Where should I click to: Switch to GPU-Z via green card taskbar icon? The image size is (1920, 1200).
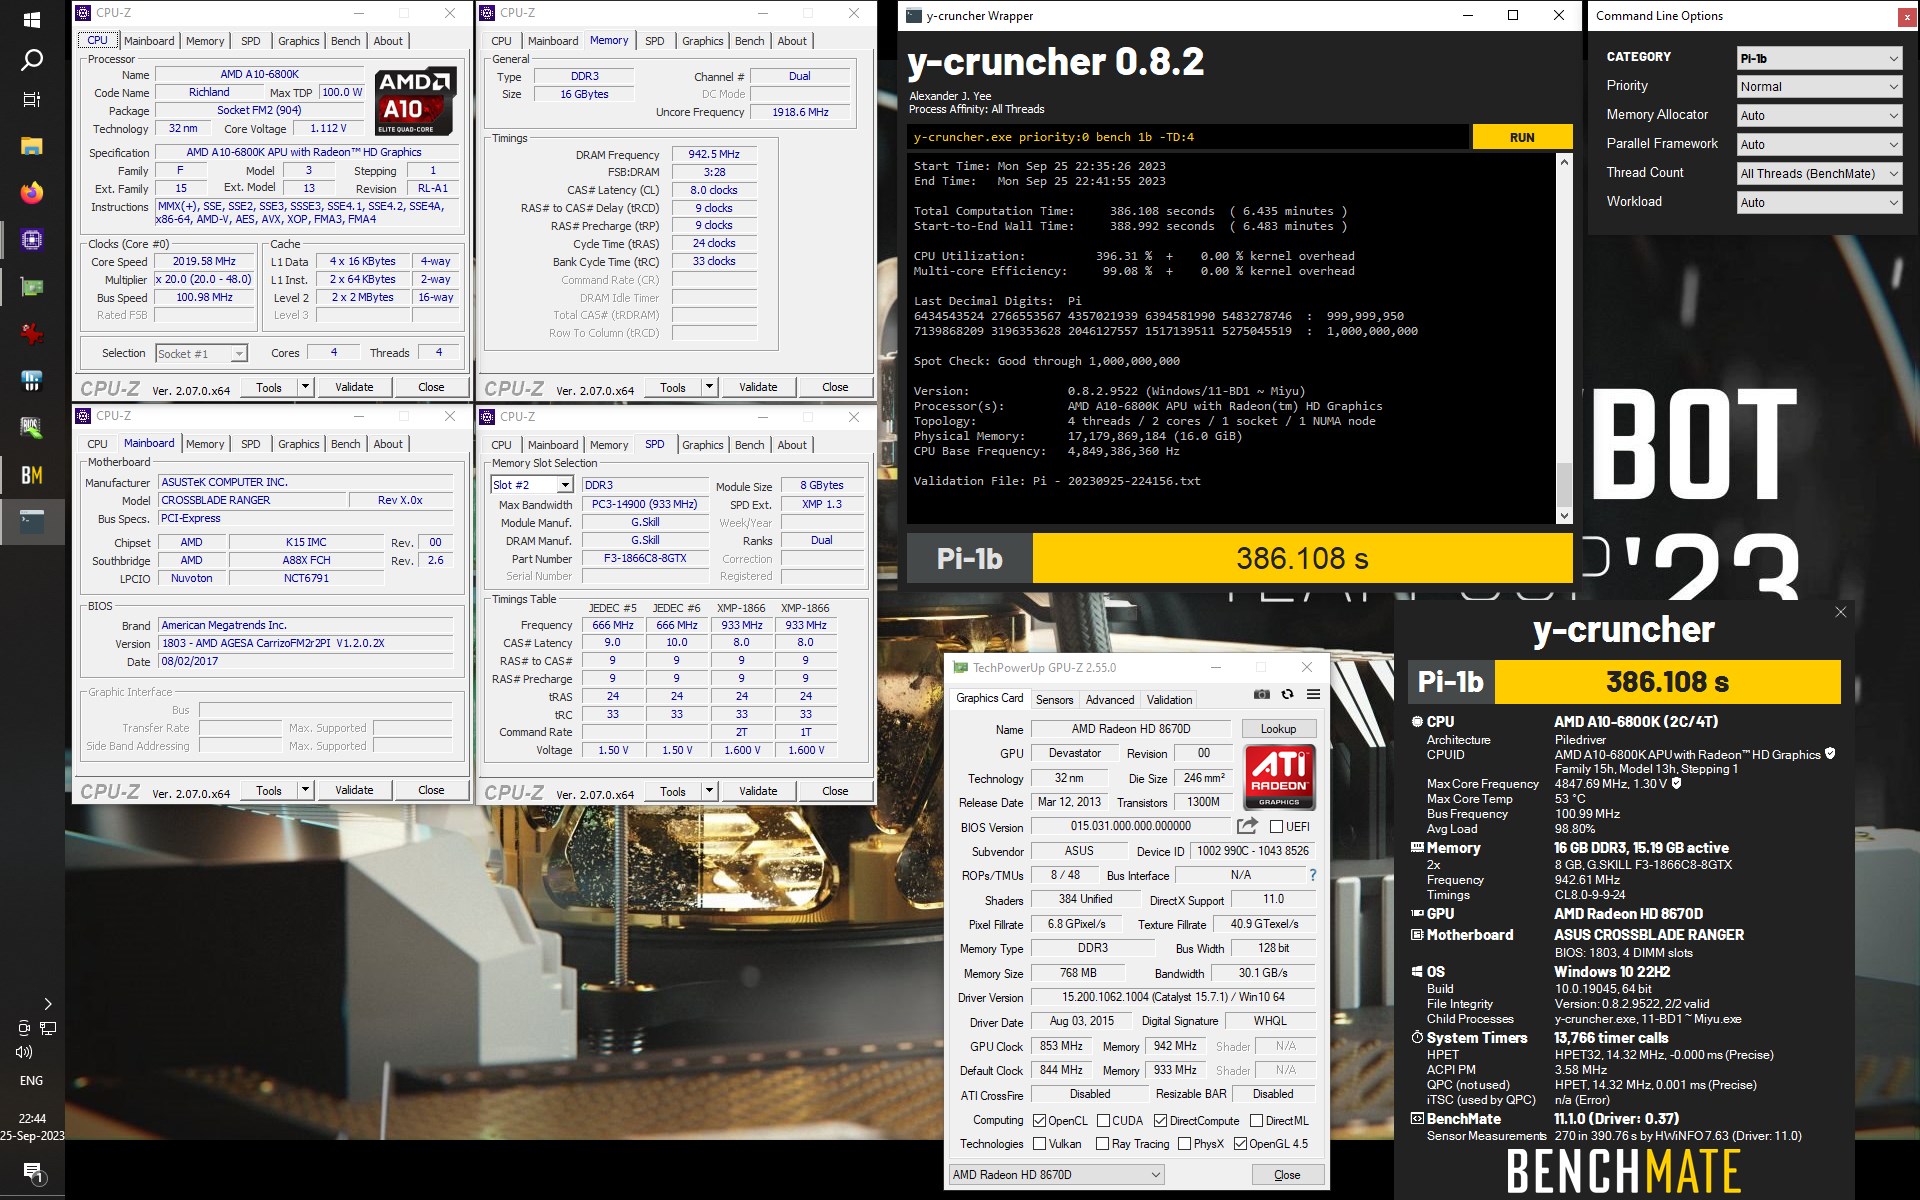[32, 287]
